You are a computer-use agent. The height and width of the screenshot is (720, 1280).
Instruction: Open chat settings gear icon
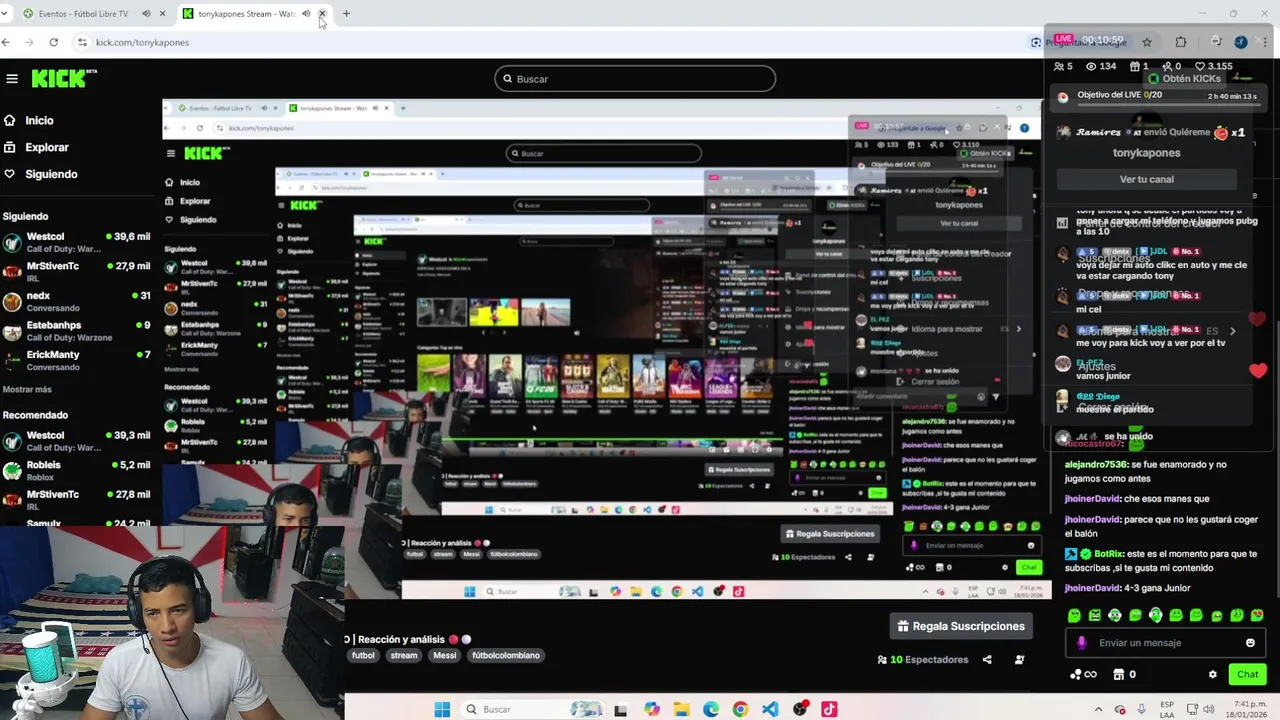[x=1213, y=675]
